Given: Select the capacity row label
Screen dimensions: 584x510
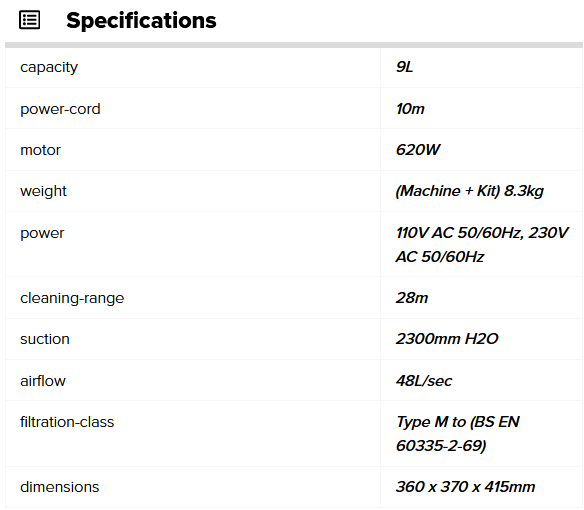Looking at the screenshot, I should click(x=49, y=67).
